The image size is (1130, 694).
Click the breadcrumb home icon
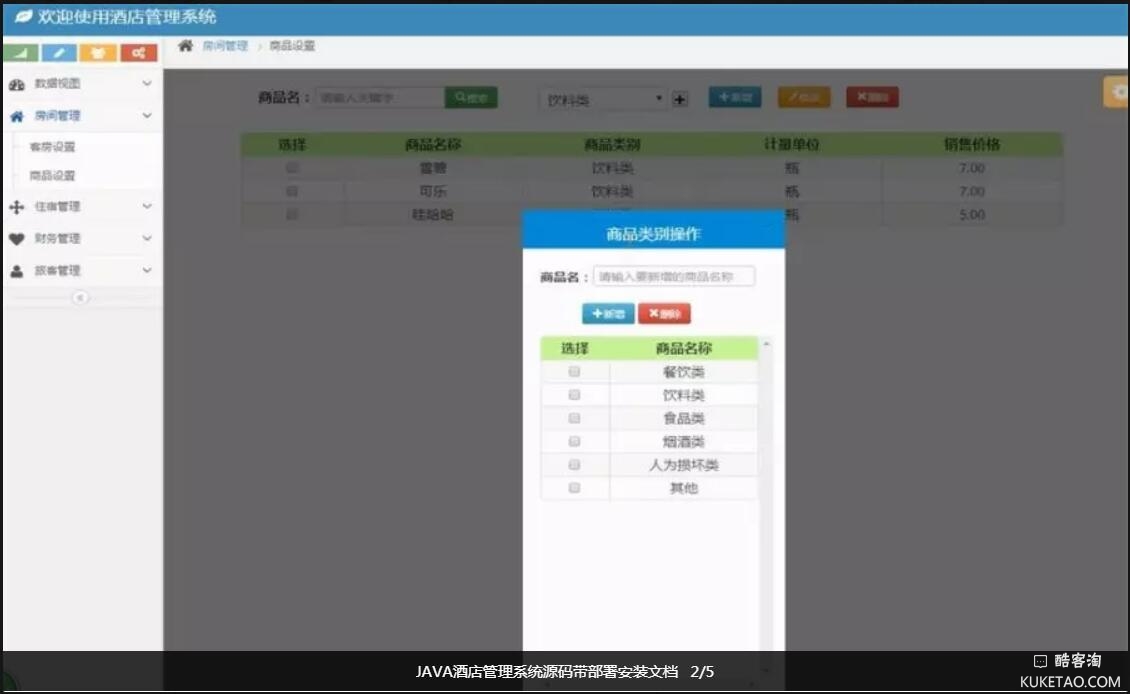[x=185, y=46]
